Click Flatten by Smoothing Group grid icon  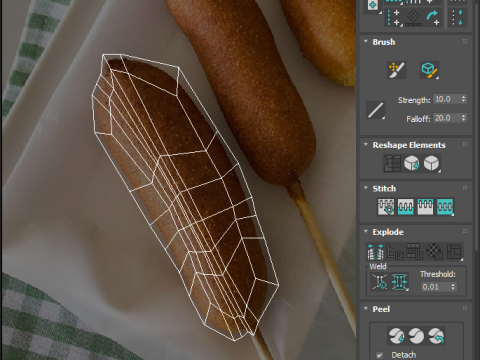point(415,252)
